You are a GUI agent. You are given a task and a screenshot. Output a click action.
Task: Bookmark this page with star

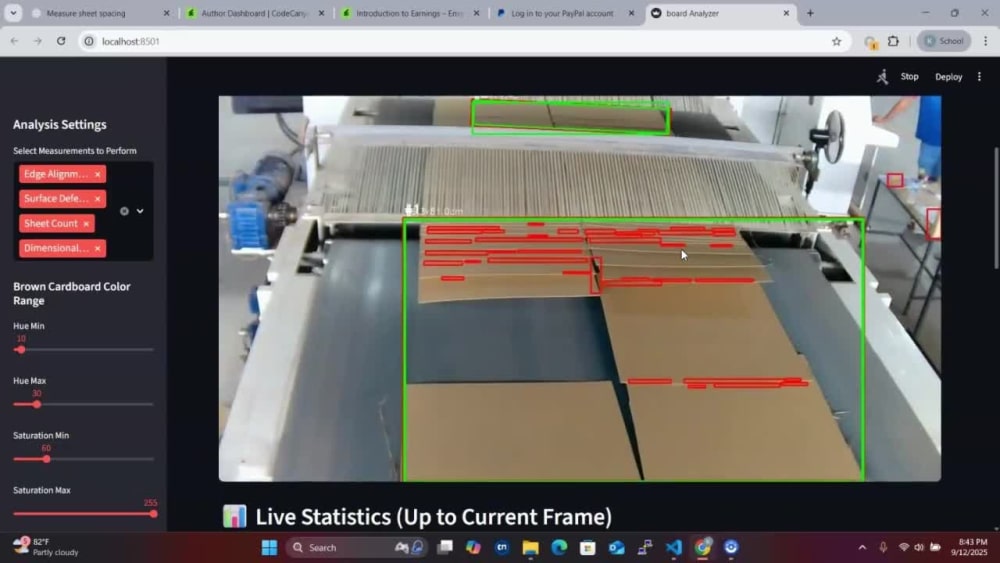pos(836,41)
